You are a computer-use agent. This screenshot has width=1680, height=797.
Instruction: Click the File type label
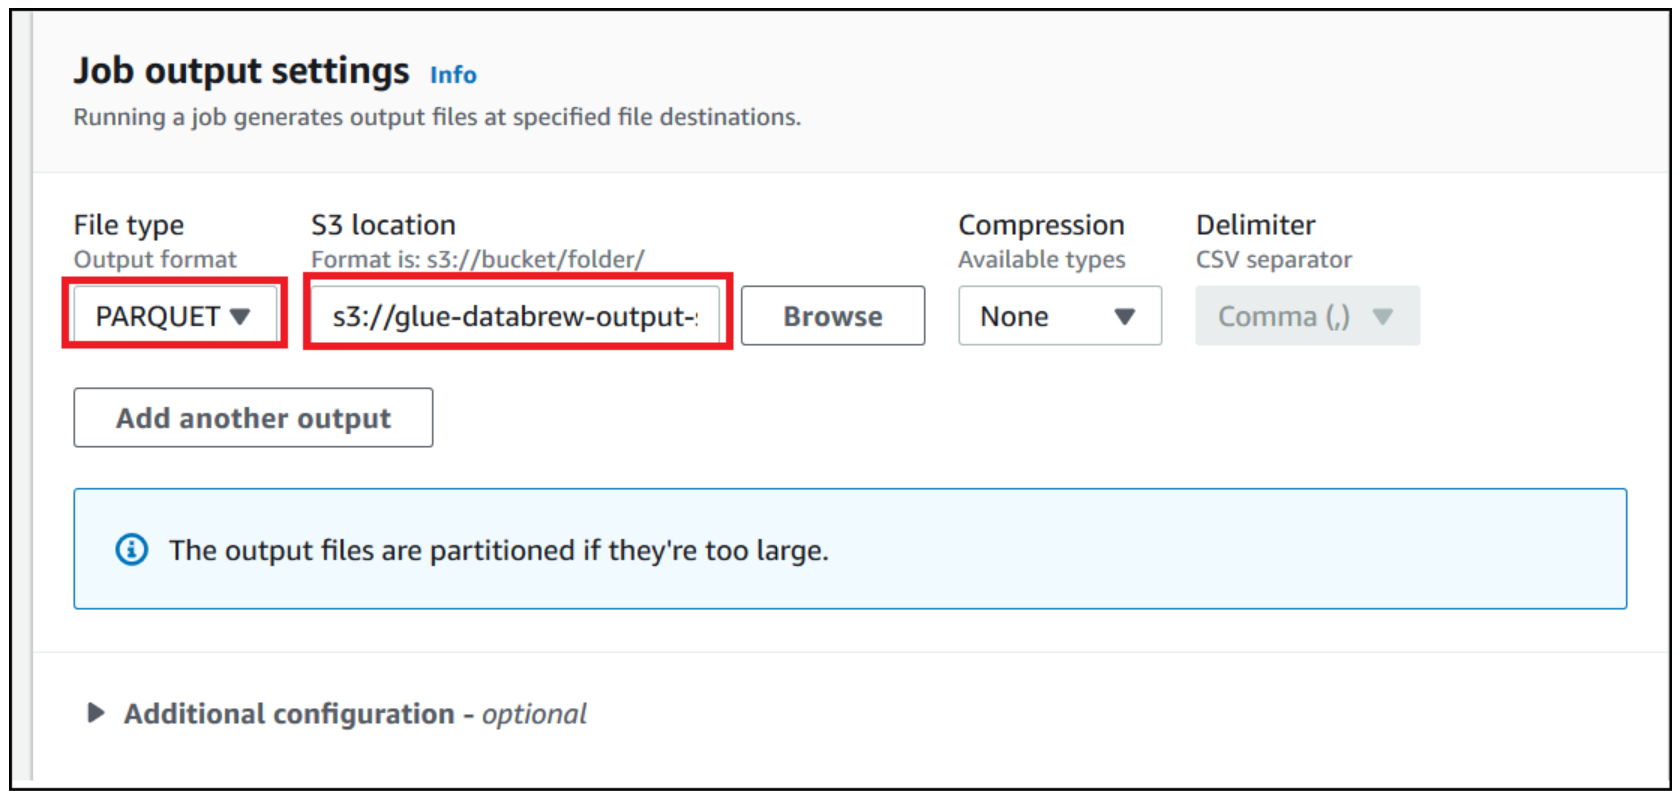tap(129, 225)
